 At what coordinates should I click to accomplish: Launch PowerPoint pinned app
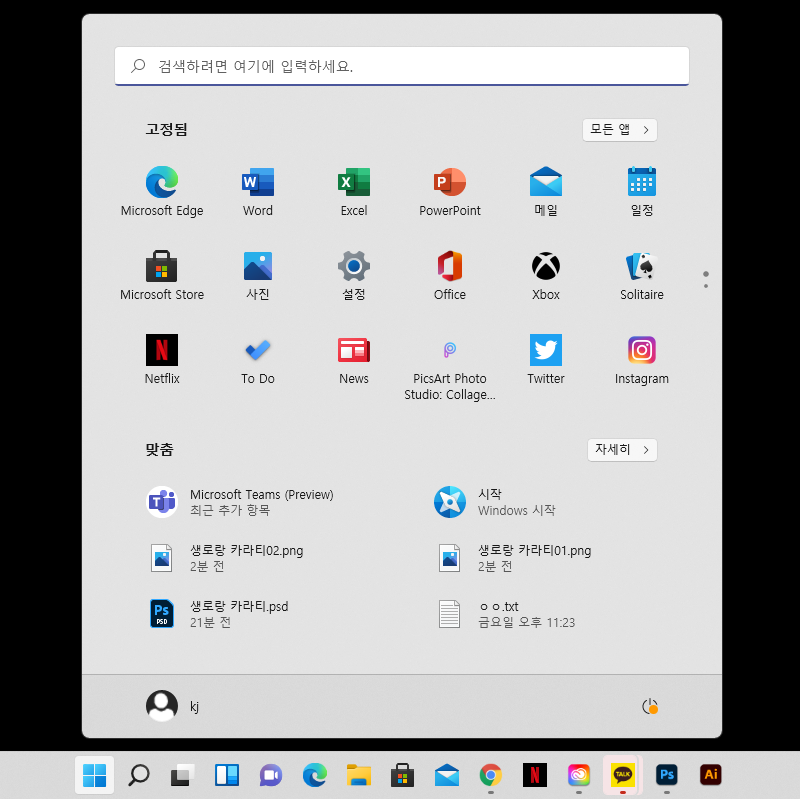pos(449,191)
